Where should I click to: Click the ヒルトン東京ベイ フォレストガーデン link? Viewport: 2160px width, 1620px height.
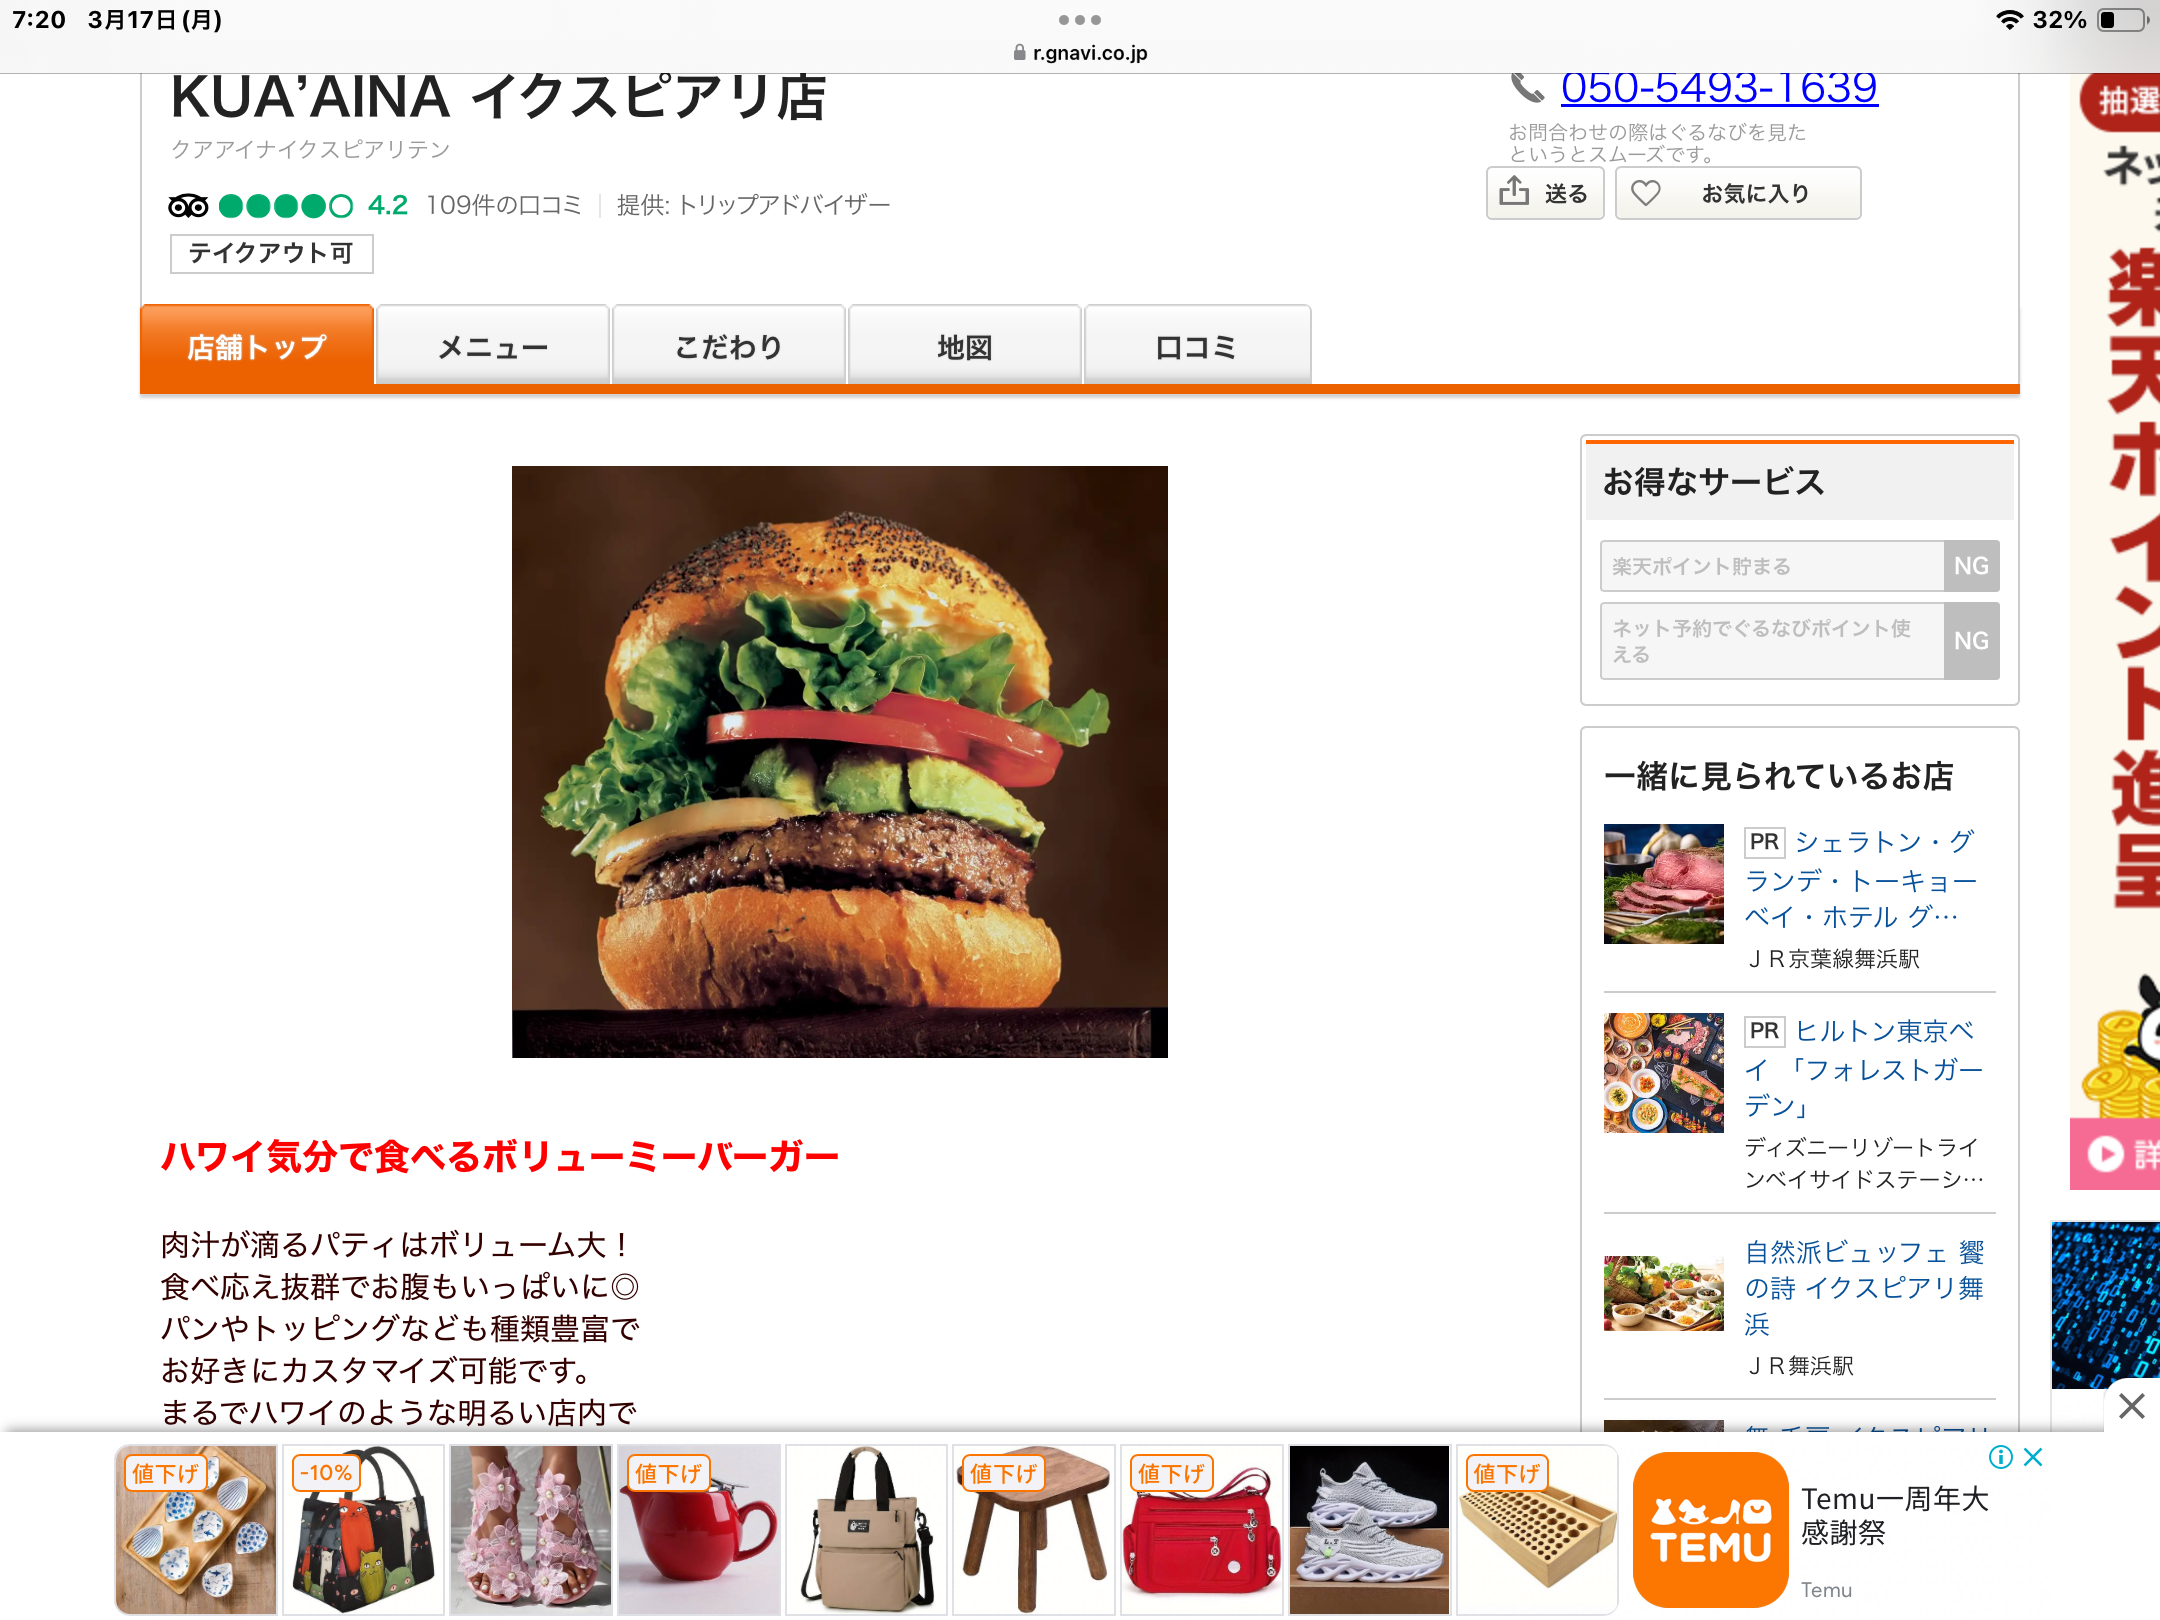(x=1864, y=1068)
